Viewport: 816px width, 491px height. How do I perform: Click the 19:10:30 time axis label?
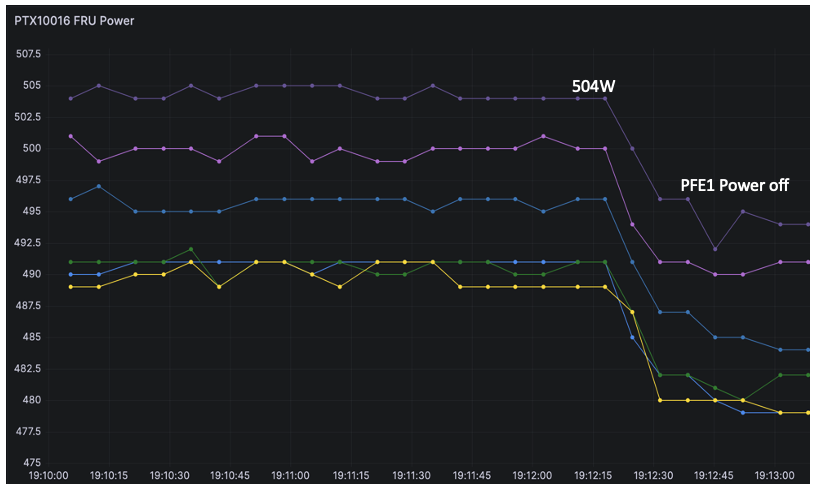click(170, 475)
